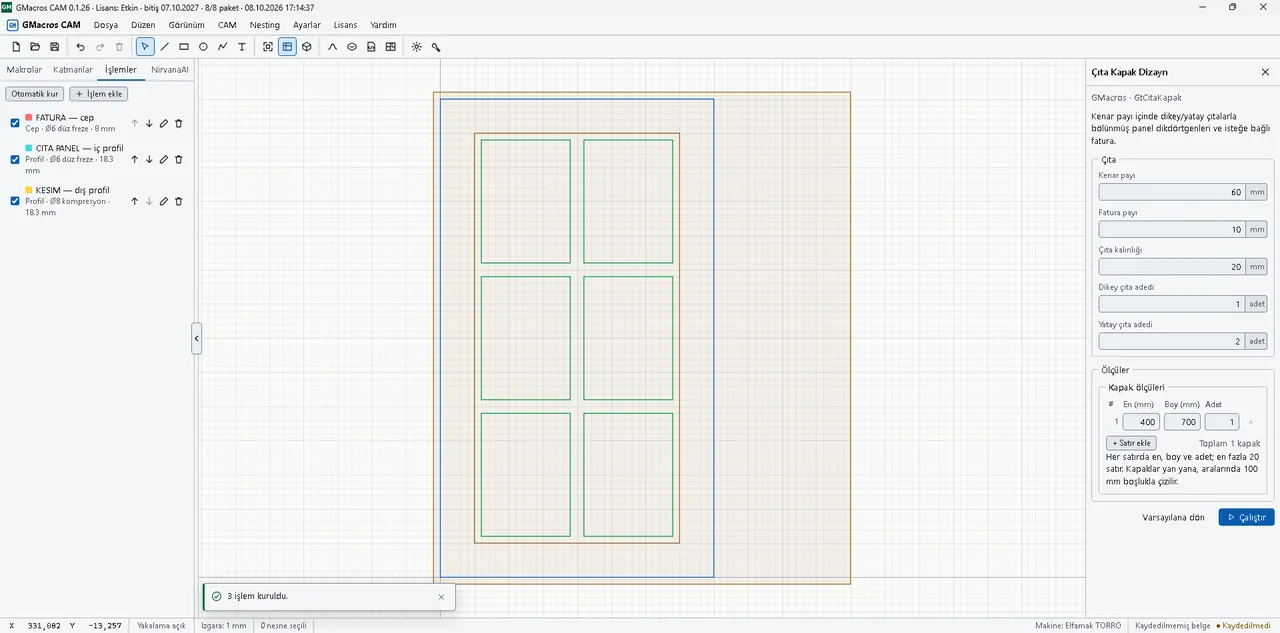The height and width of the screenshot is (633, 1280).
Task: Switch to the Katmanlar tab
Action: point(73,70)
